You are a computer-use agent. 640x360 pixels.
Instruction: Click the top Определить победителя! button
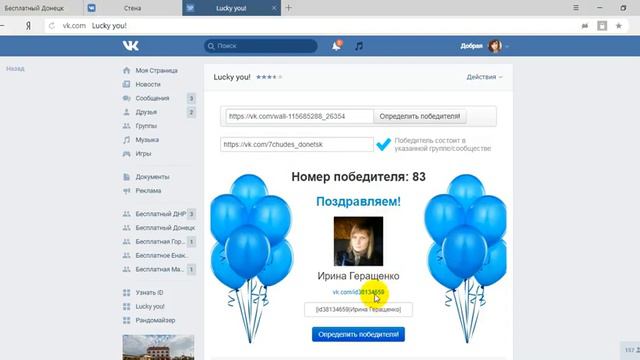(420, 116)
